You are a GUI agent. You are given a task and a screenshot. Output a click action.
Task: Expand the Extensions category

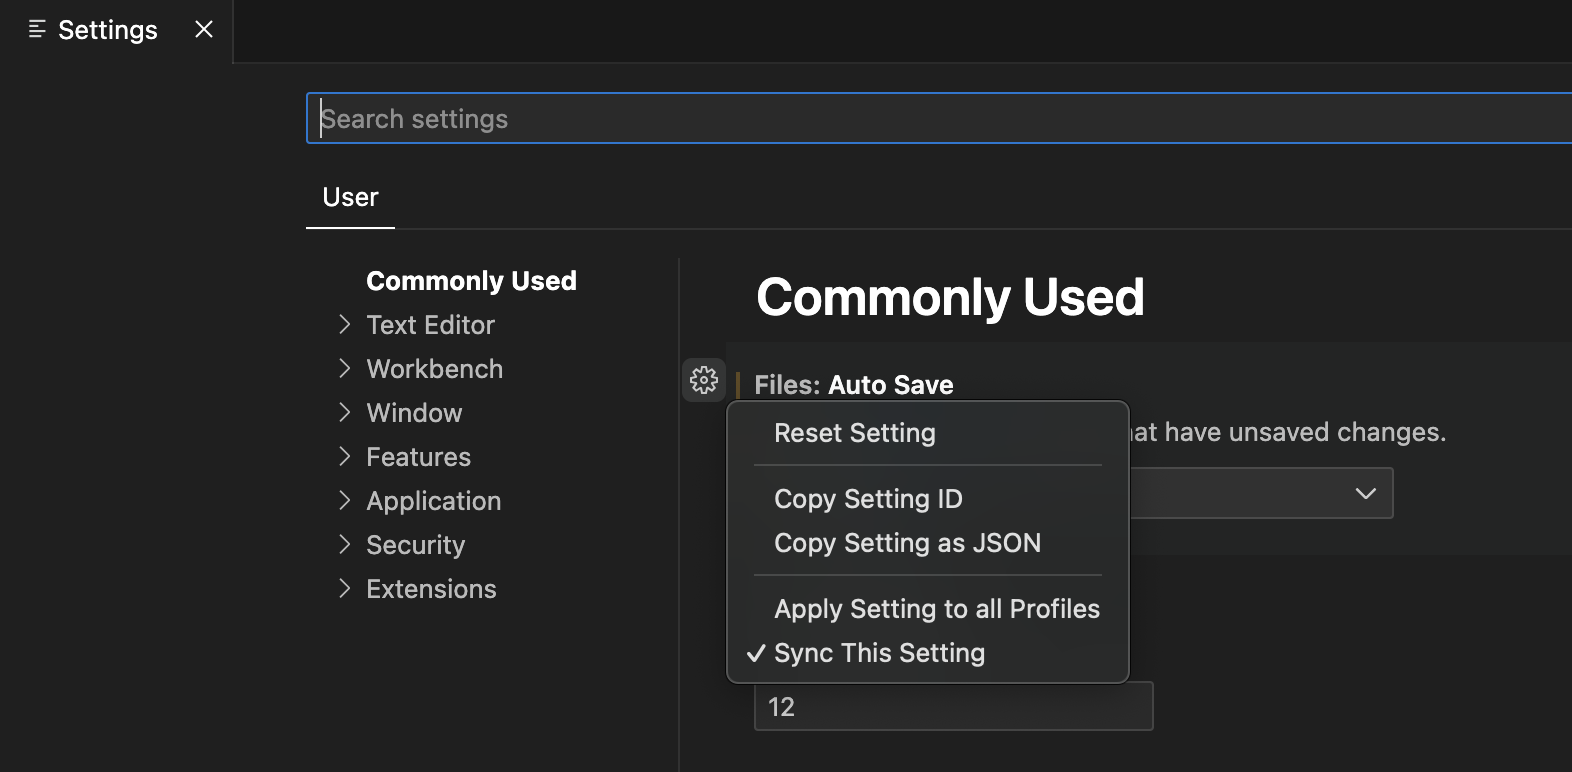(x=345, y=589)
